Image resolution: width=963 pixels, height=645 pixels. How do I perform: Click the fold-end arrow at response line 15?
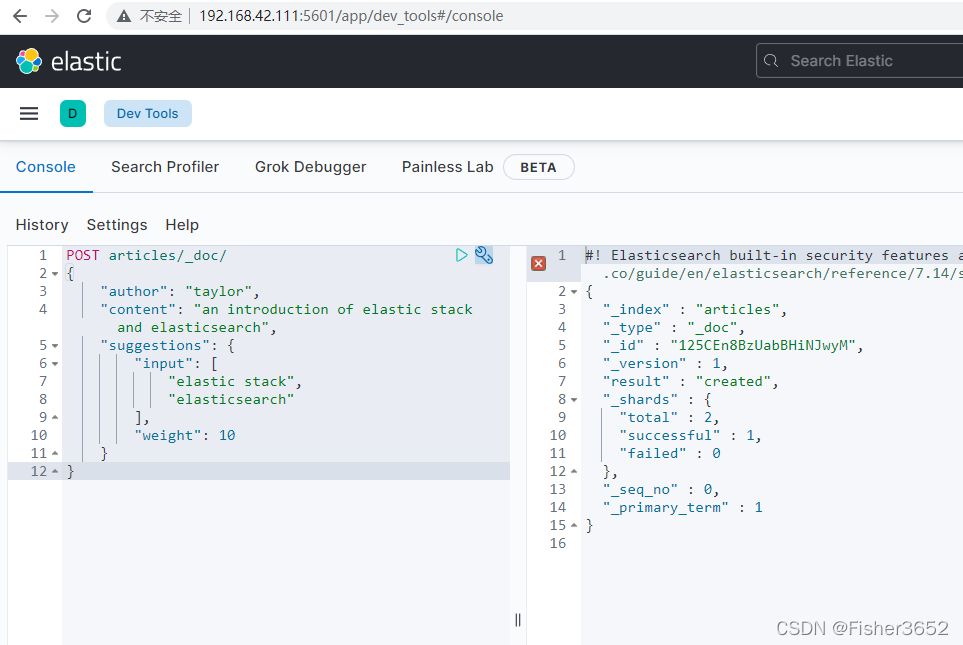(574, 526)
